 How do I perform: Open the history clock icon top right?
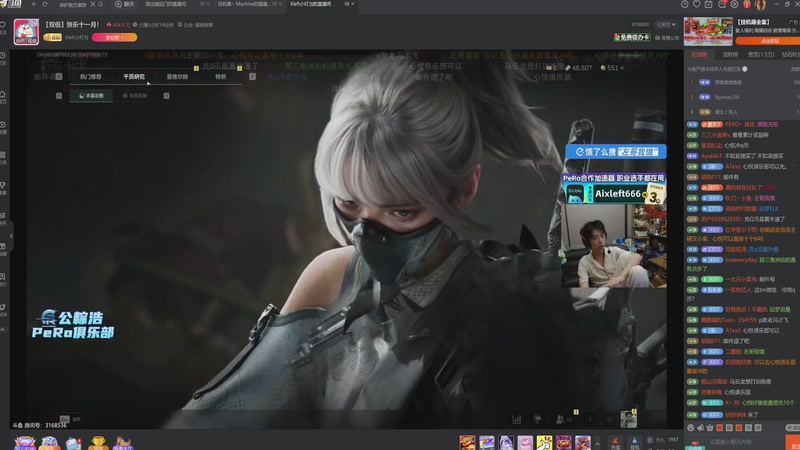685,4
